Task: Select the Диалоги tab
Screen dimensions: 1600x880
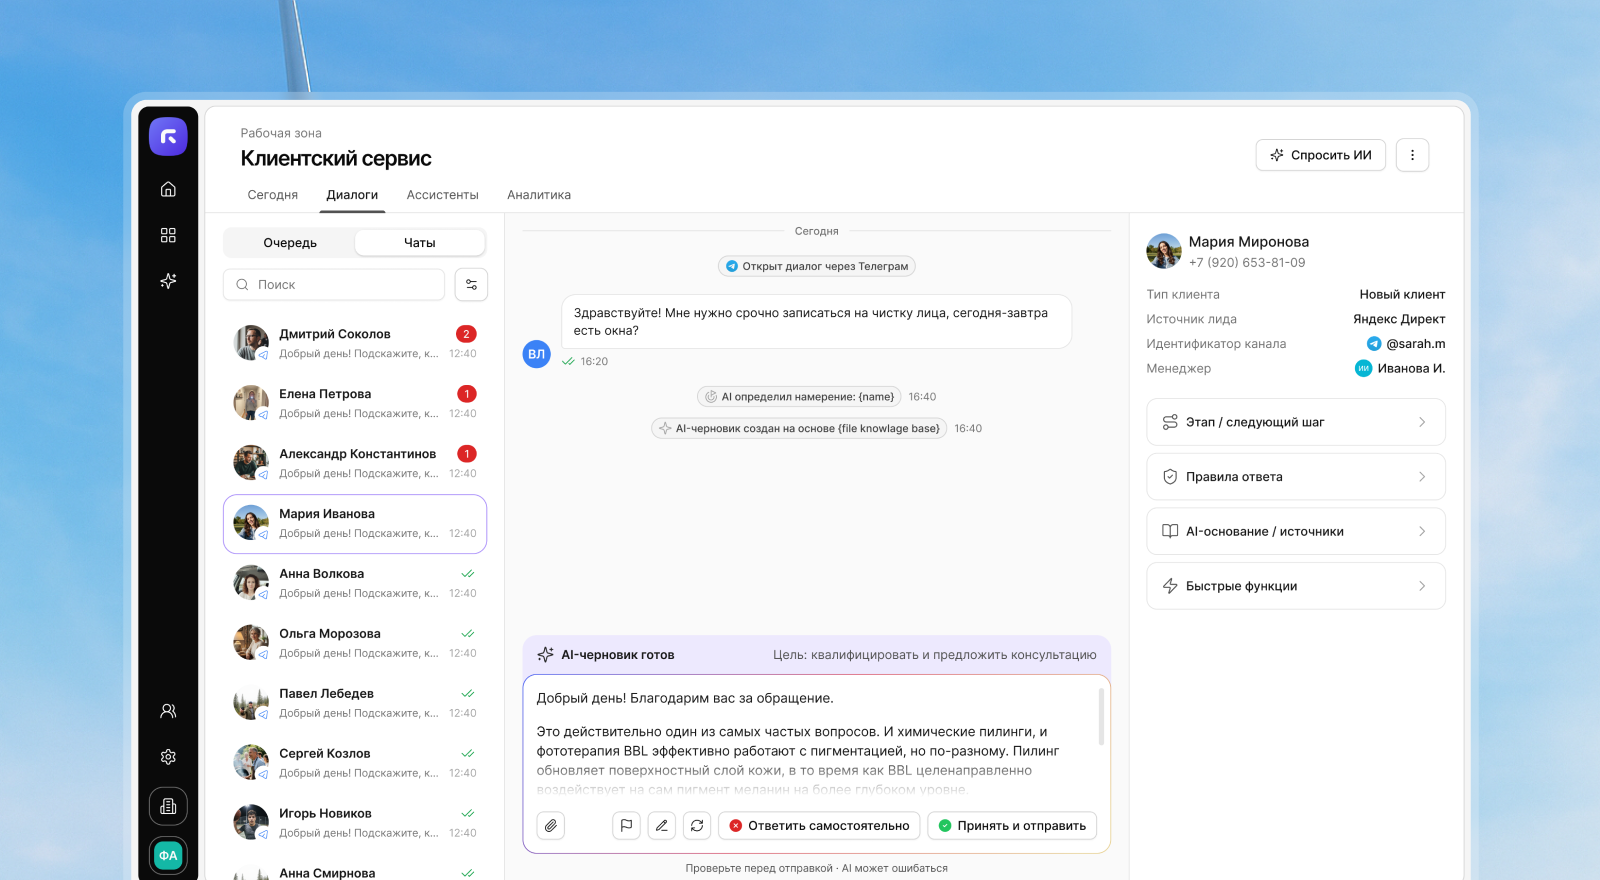Action: point(352,195)
